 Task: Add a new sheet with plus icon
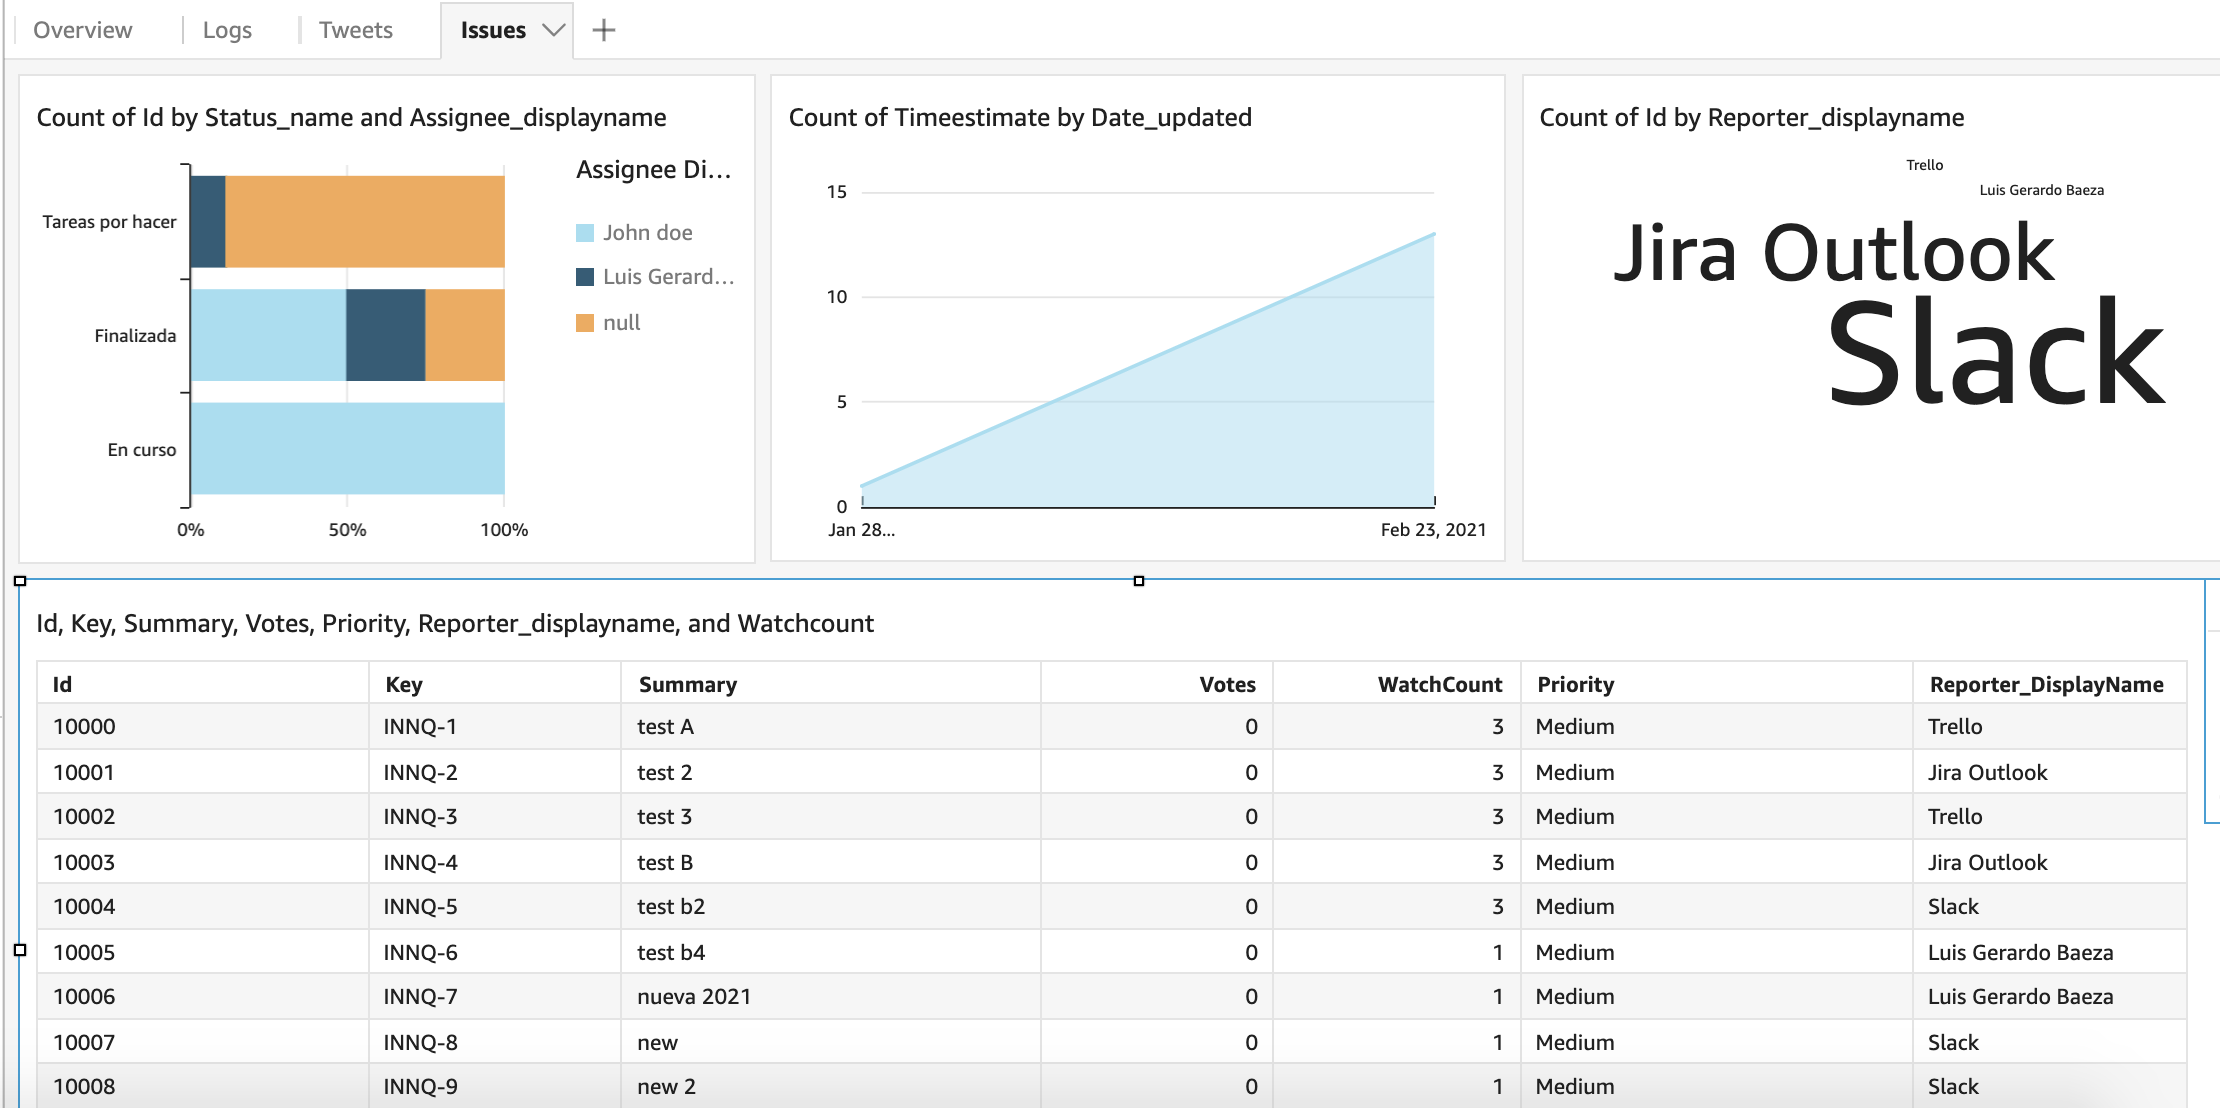[x=603, y=30]
